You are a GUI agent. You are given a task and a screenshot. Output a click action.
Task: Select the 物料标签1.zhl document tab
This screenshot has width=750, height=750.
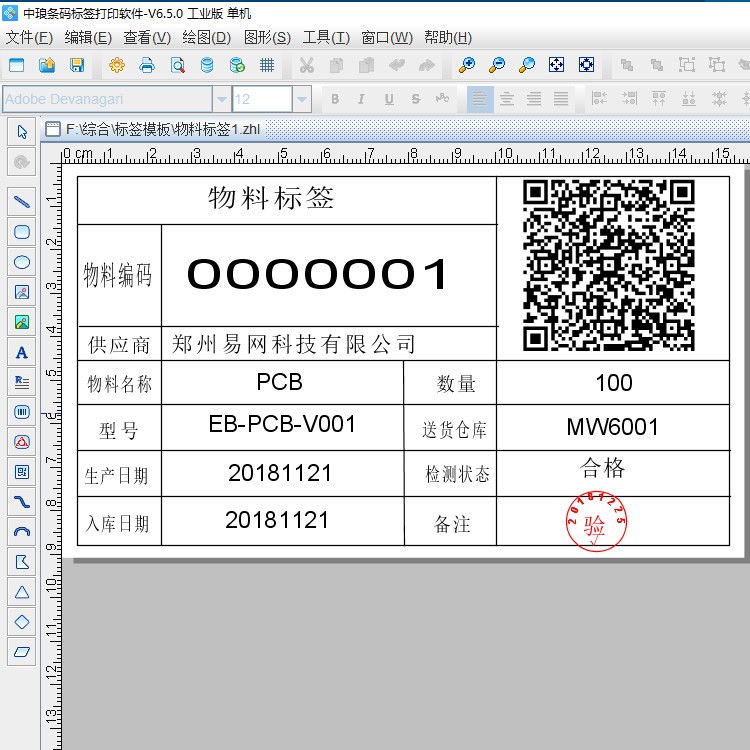(x=153, y=129)
